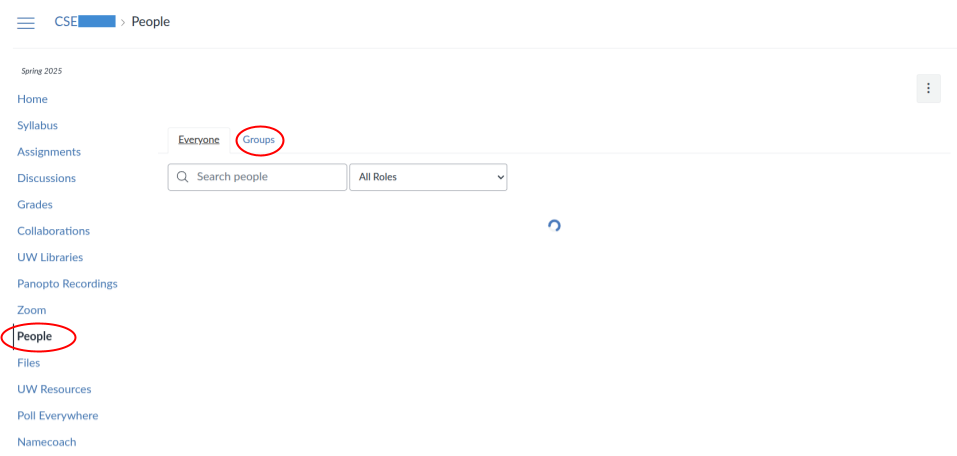Click the loading spinner indicator
Image resolution: width=957 pixels, height=456 pixels.
click(x=554, y=226)
